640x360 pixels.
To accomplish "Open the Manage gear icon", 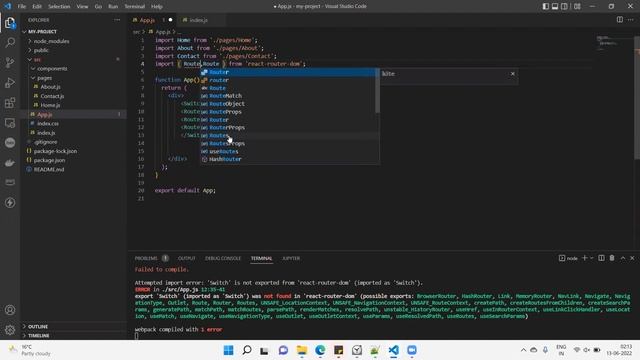I will [x=10, y=329].
